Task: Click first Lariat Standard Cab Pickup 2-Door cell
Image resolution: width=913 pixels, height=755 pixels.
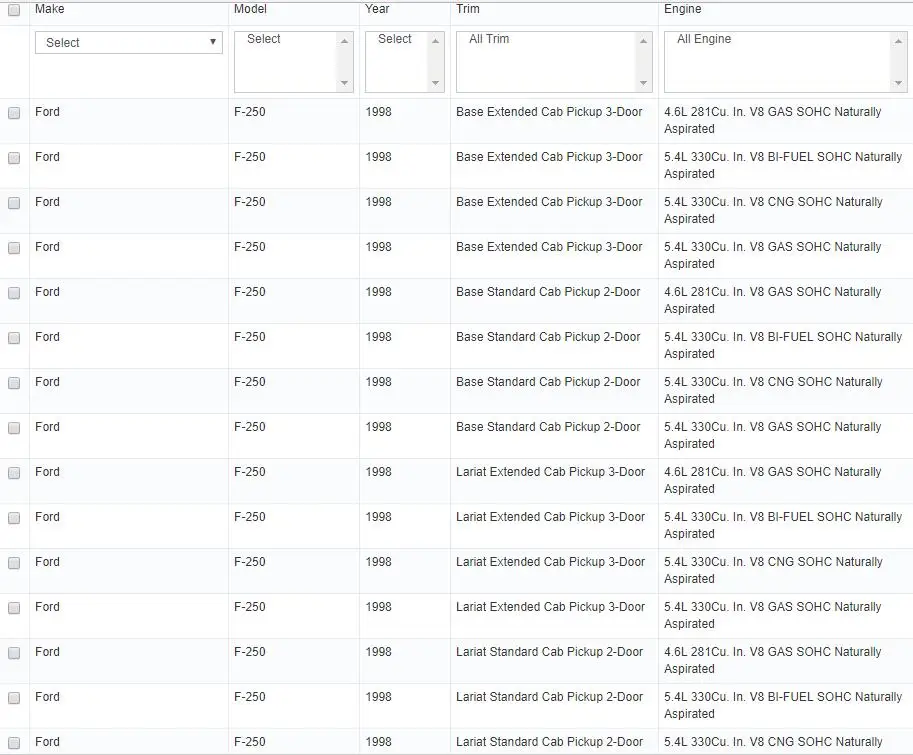Action: tap(549, 651)
